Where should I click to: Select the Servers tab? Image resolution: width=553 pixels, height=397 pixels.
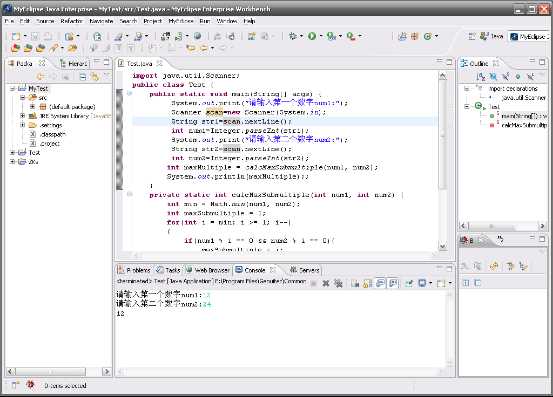305,270
